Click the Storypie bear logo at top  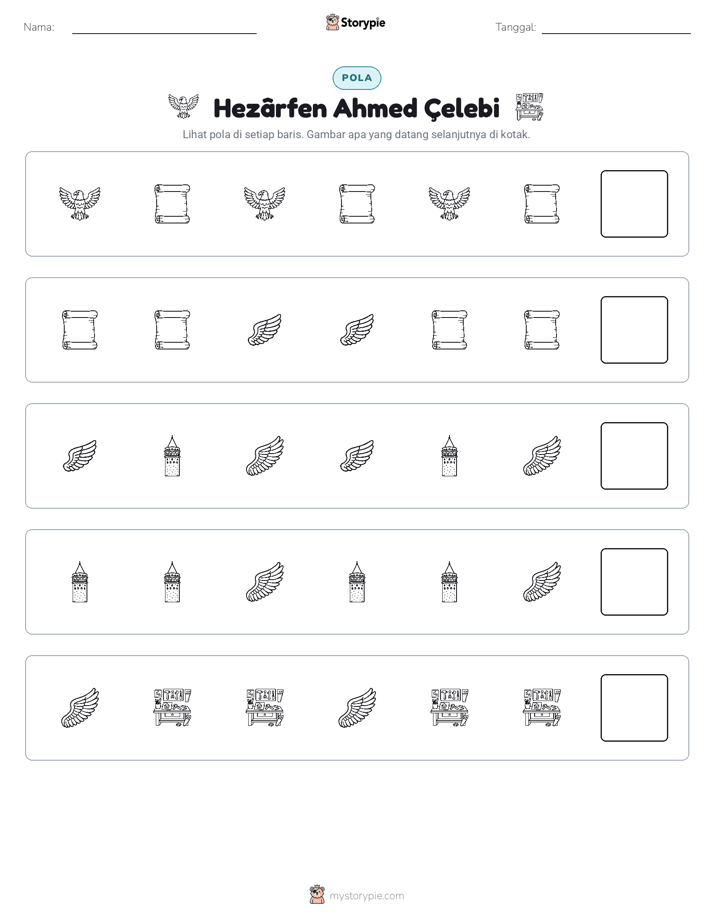332,23
